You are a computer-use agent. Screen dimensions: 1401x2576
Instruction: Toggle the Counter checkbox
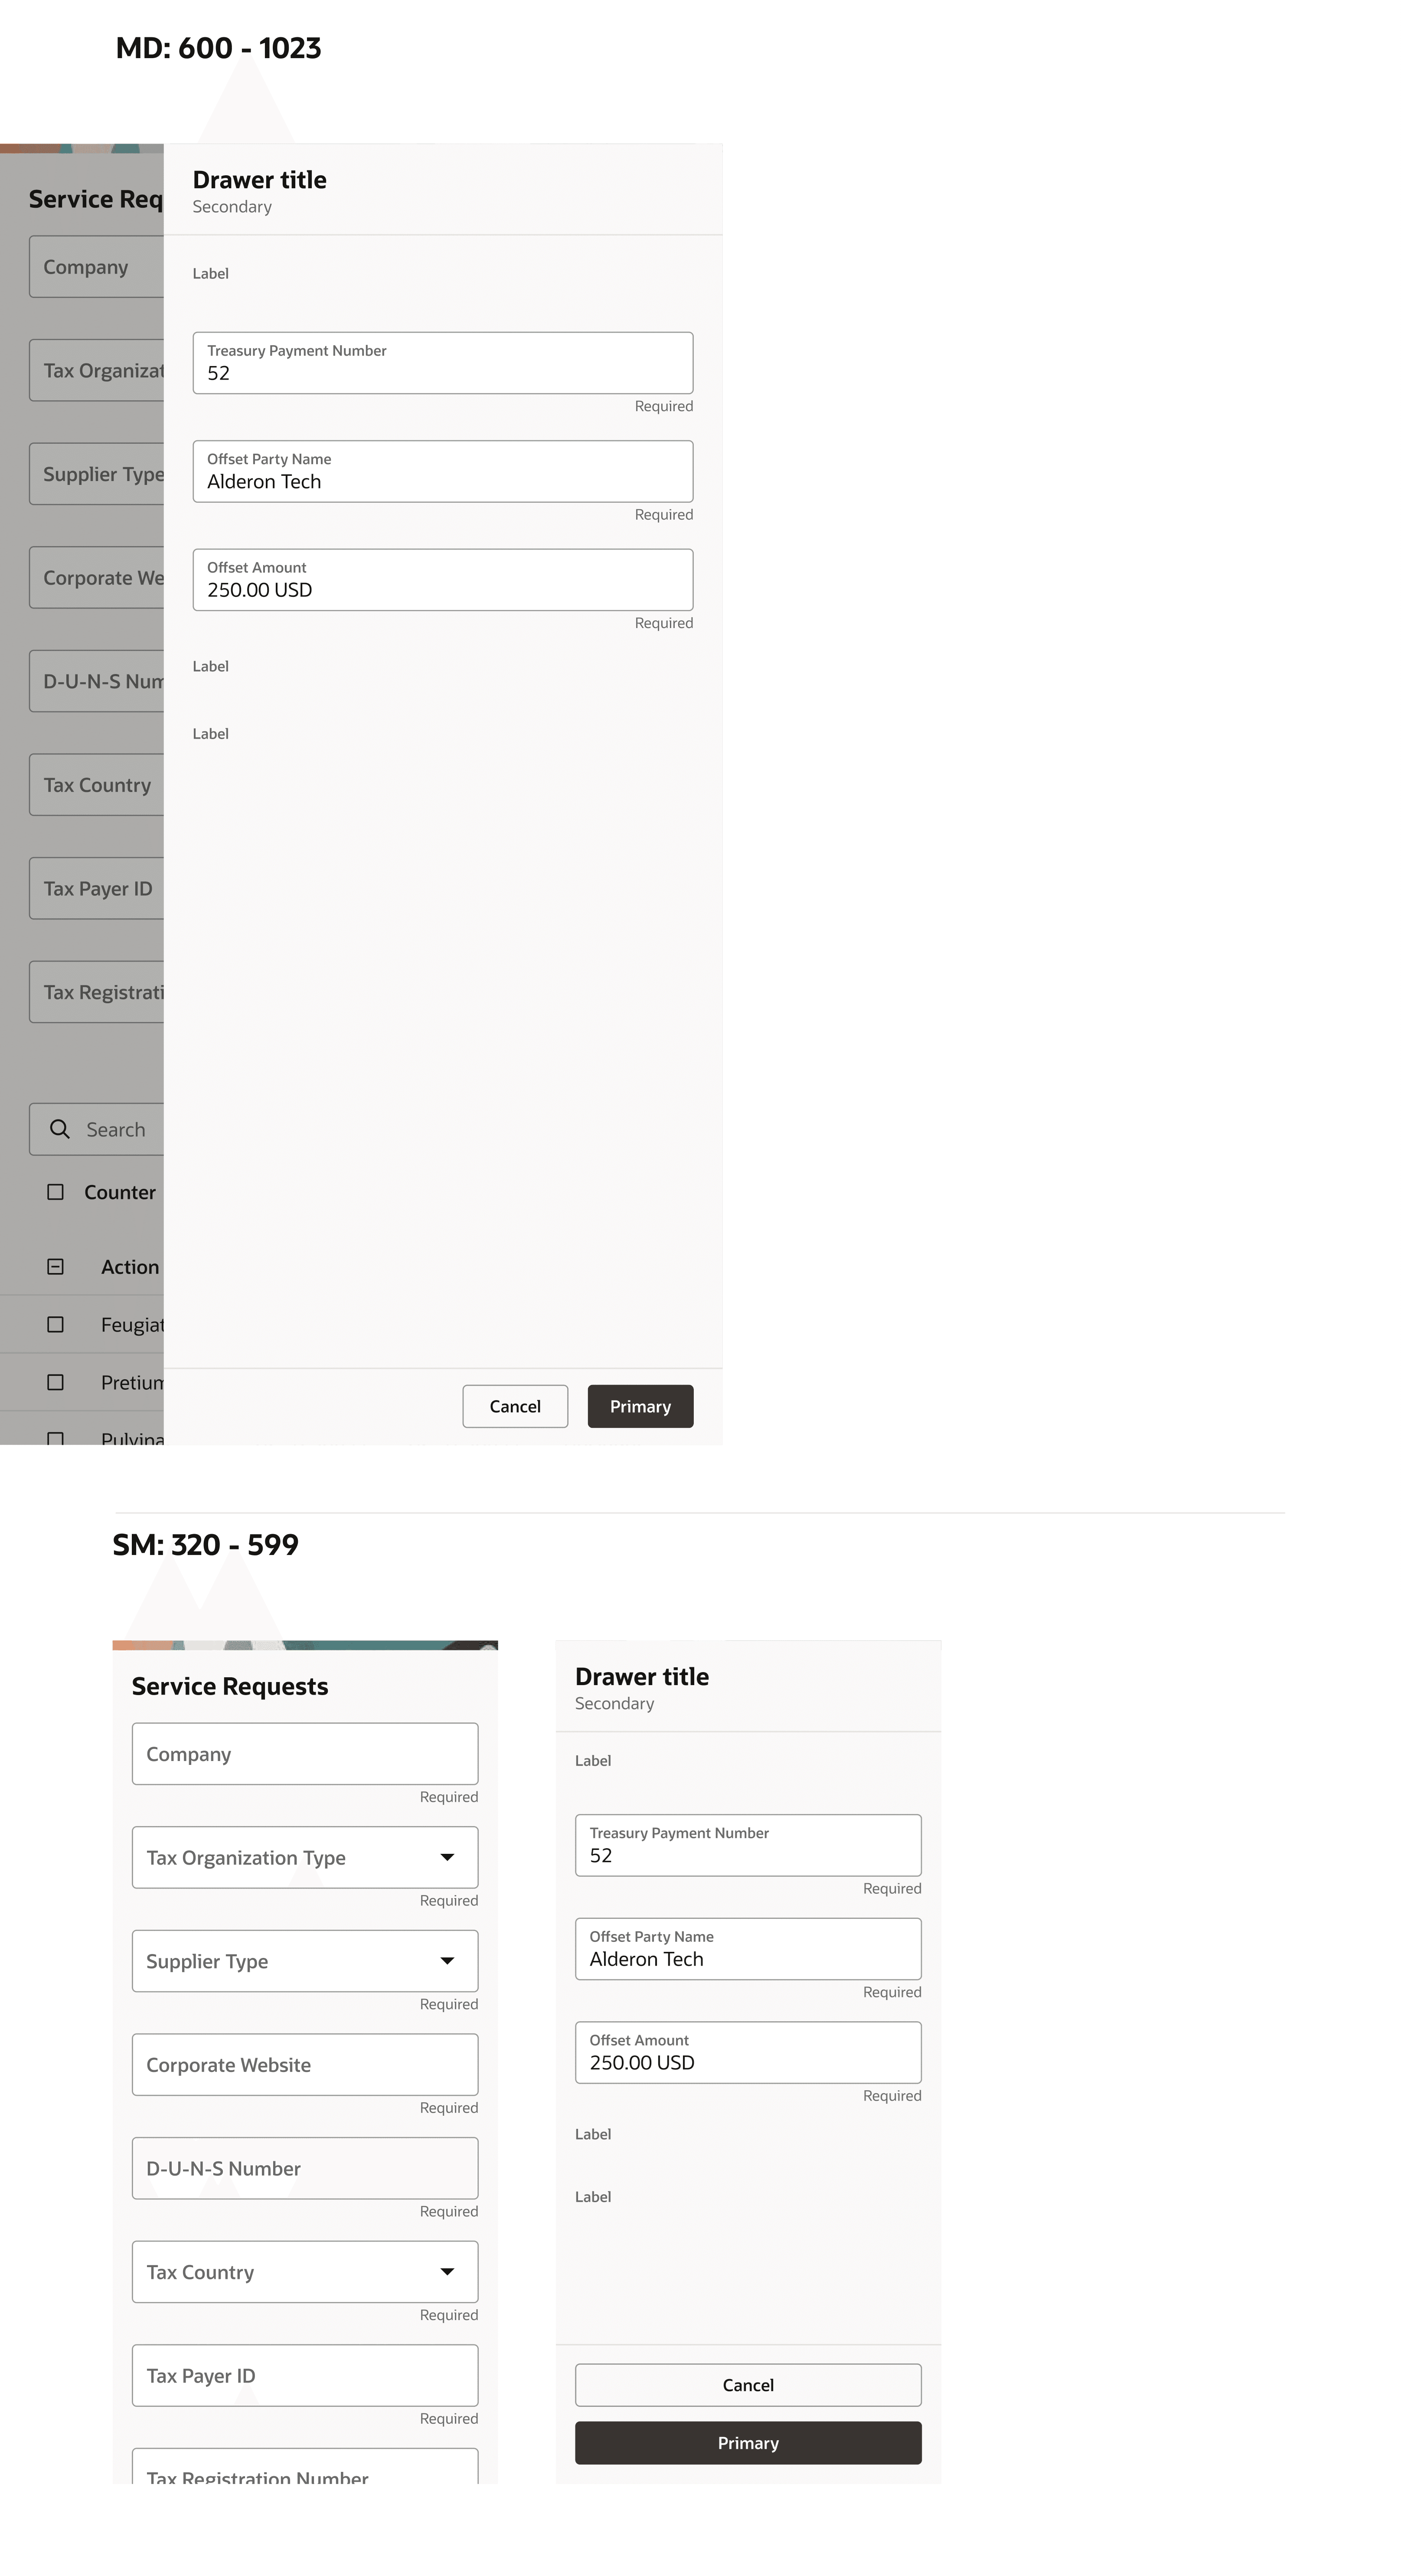[56, 1192]
